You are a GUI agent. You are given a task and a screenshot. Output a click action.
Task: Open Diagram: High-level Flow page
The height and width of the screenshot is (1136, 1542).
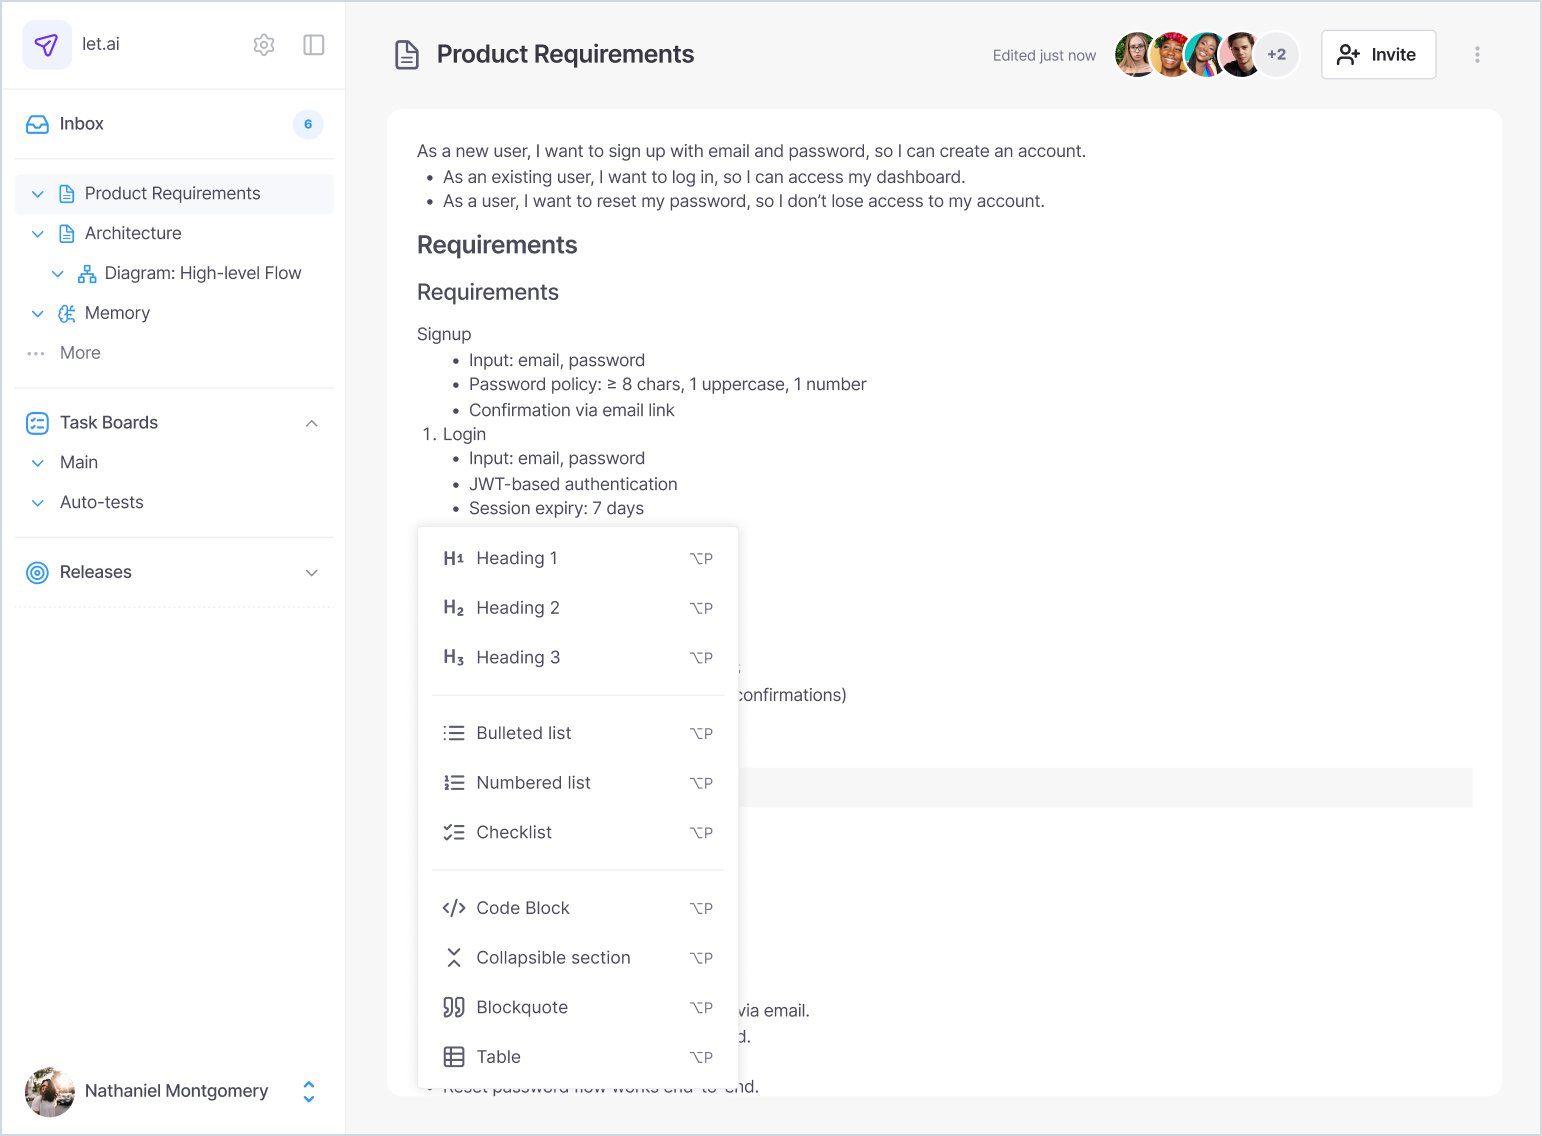tap(202, 273)
